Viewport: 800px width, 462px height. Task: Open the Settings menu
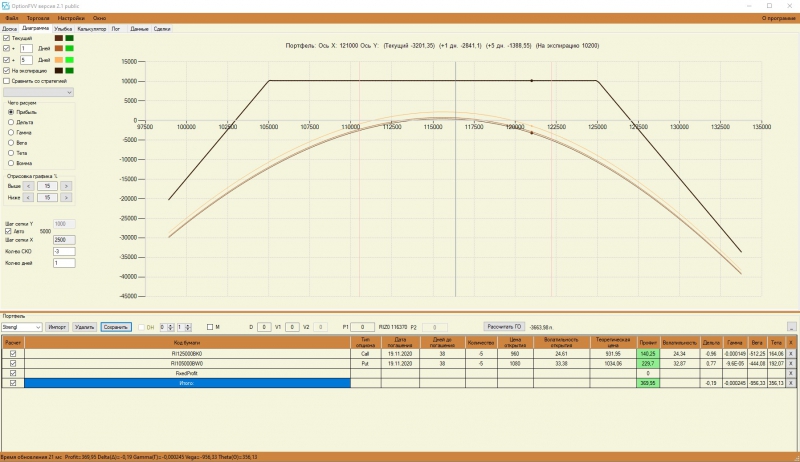tap(71, 18)
